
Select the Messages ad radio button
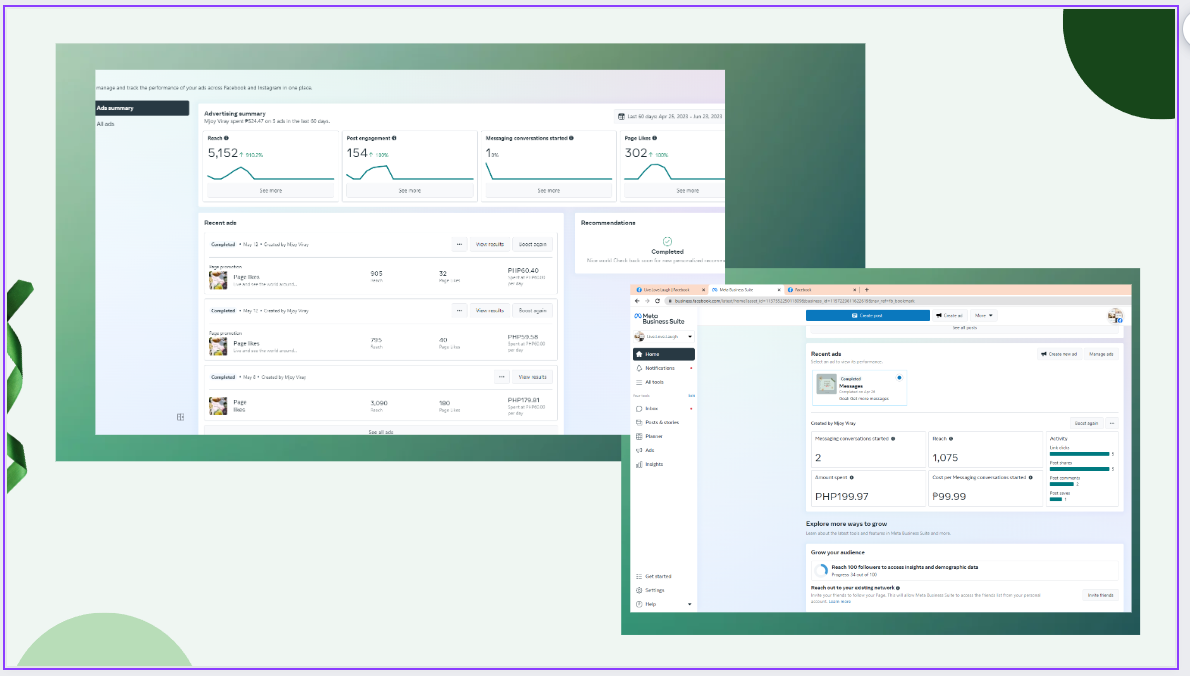point(899,378)
